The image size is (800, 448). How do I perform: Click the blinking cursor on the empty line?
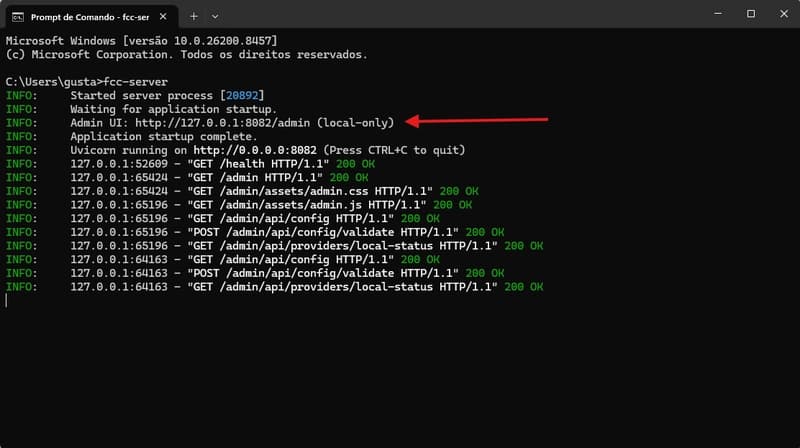pyautogui.click(x=7, y=301)
